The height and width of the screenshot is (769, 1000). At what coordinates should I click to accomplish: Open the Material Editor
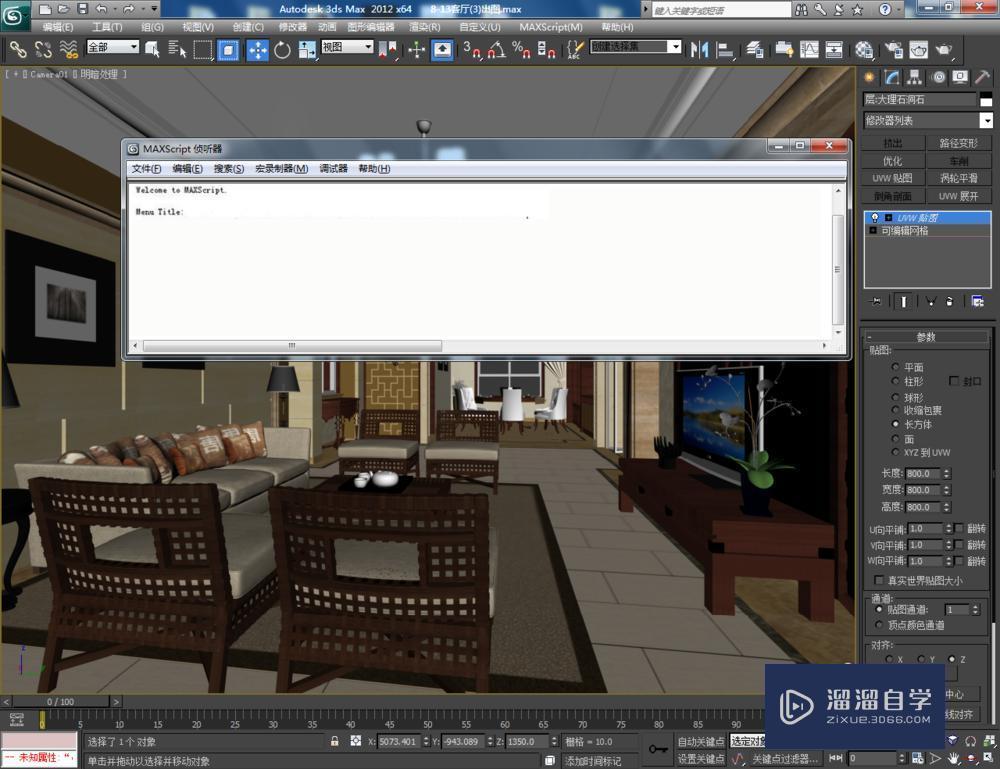[864, 49]
